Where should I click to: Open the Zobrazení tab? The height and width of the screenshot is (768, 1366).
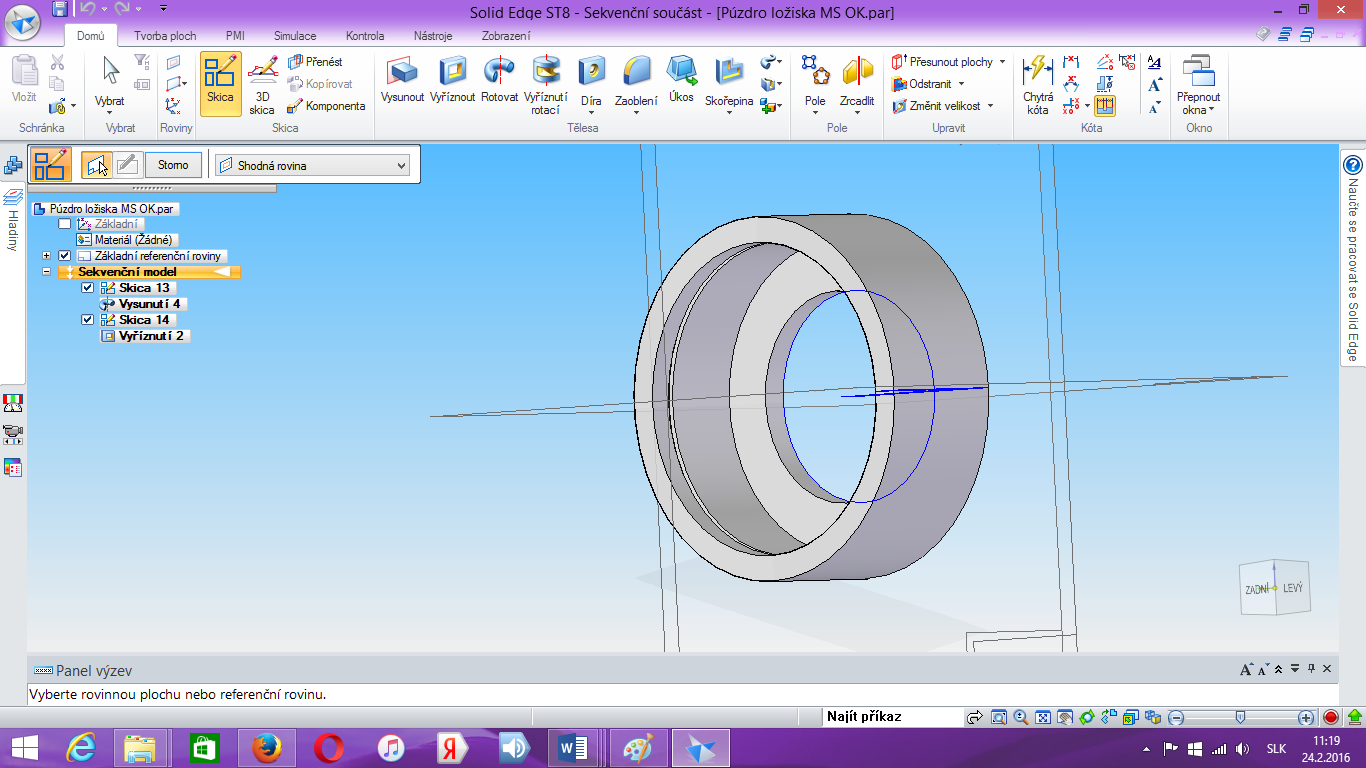[506, 36]
